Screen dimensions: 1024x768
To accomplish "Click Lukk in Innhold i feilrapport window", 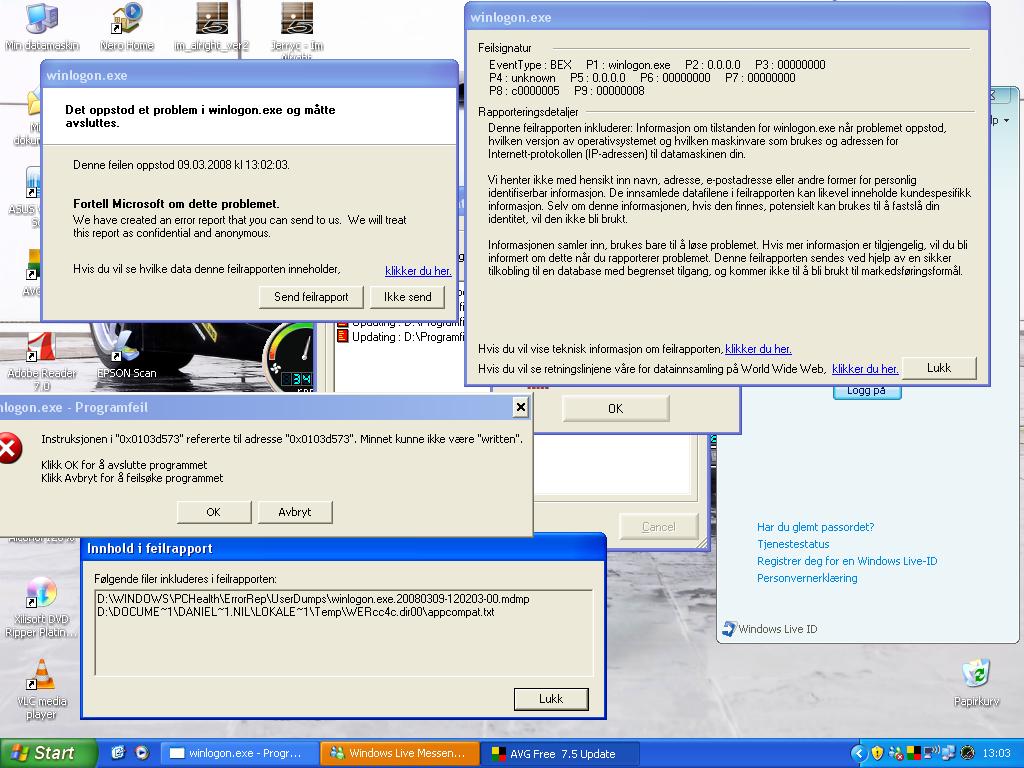I will [x=551, y=699].
